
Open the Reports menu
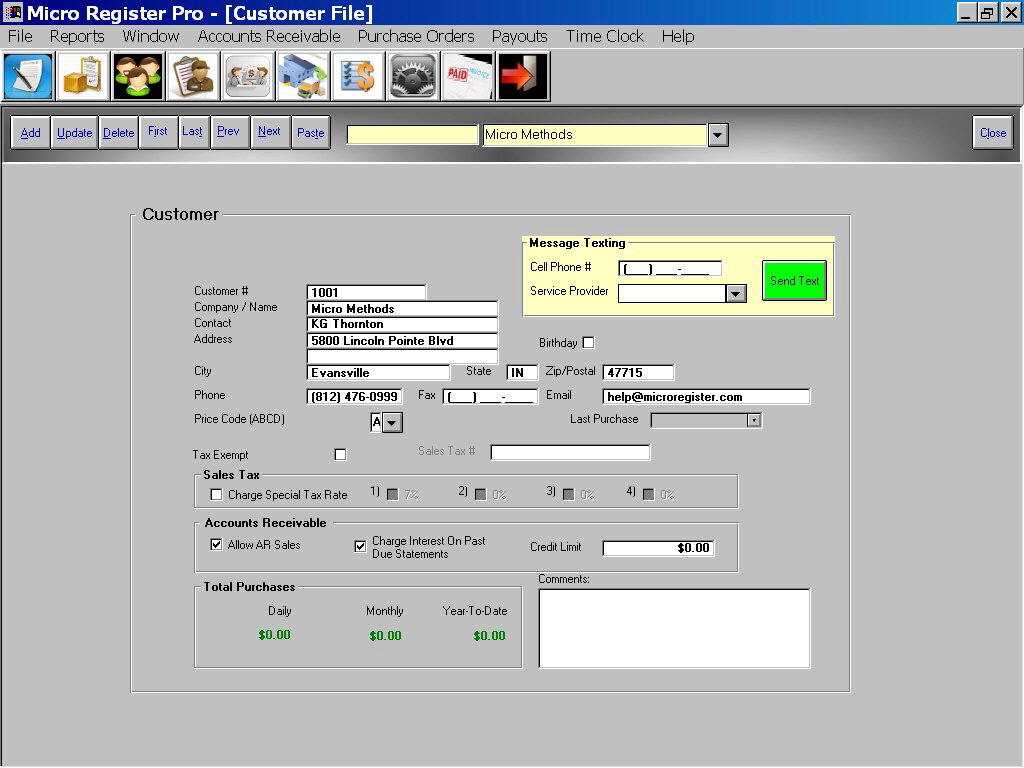click(77, 37)
